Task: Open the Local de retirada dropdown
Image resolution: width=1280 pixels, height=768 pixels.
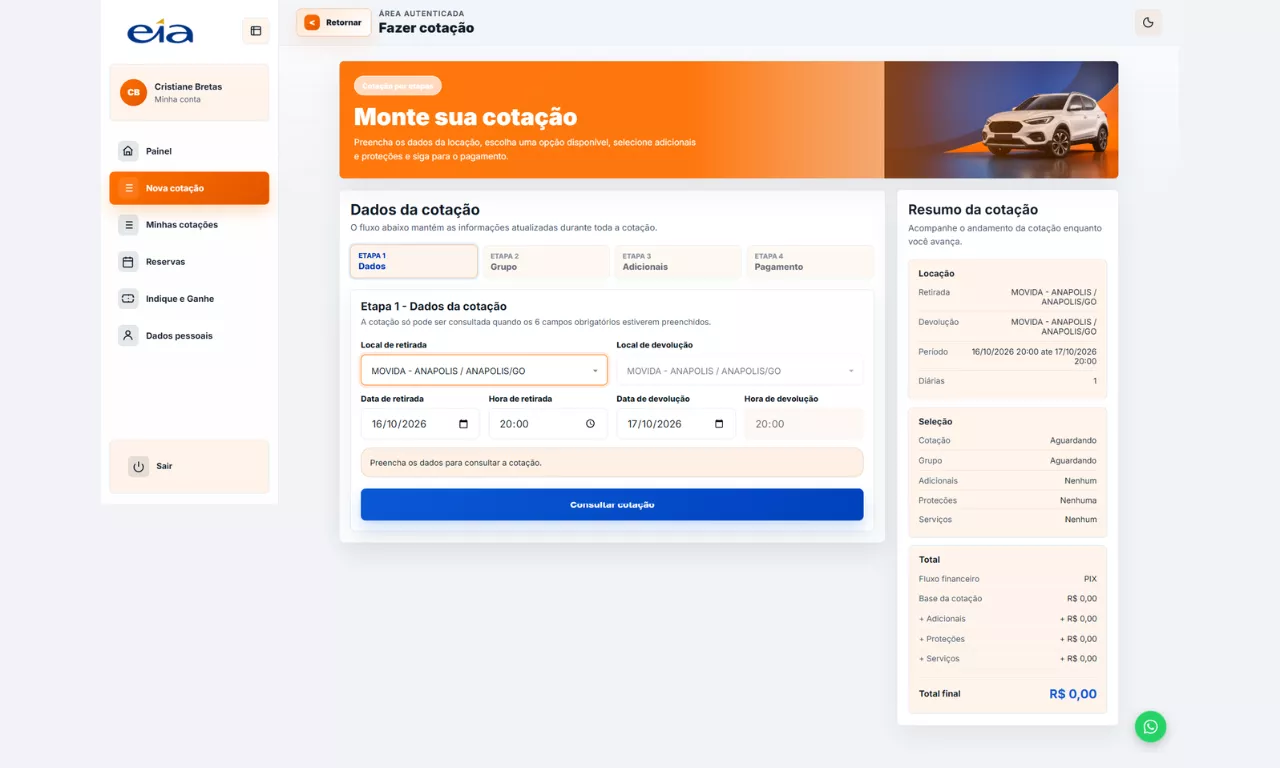Action: pyautogui.click(x=484, y=370)
